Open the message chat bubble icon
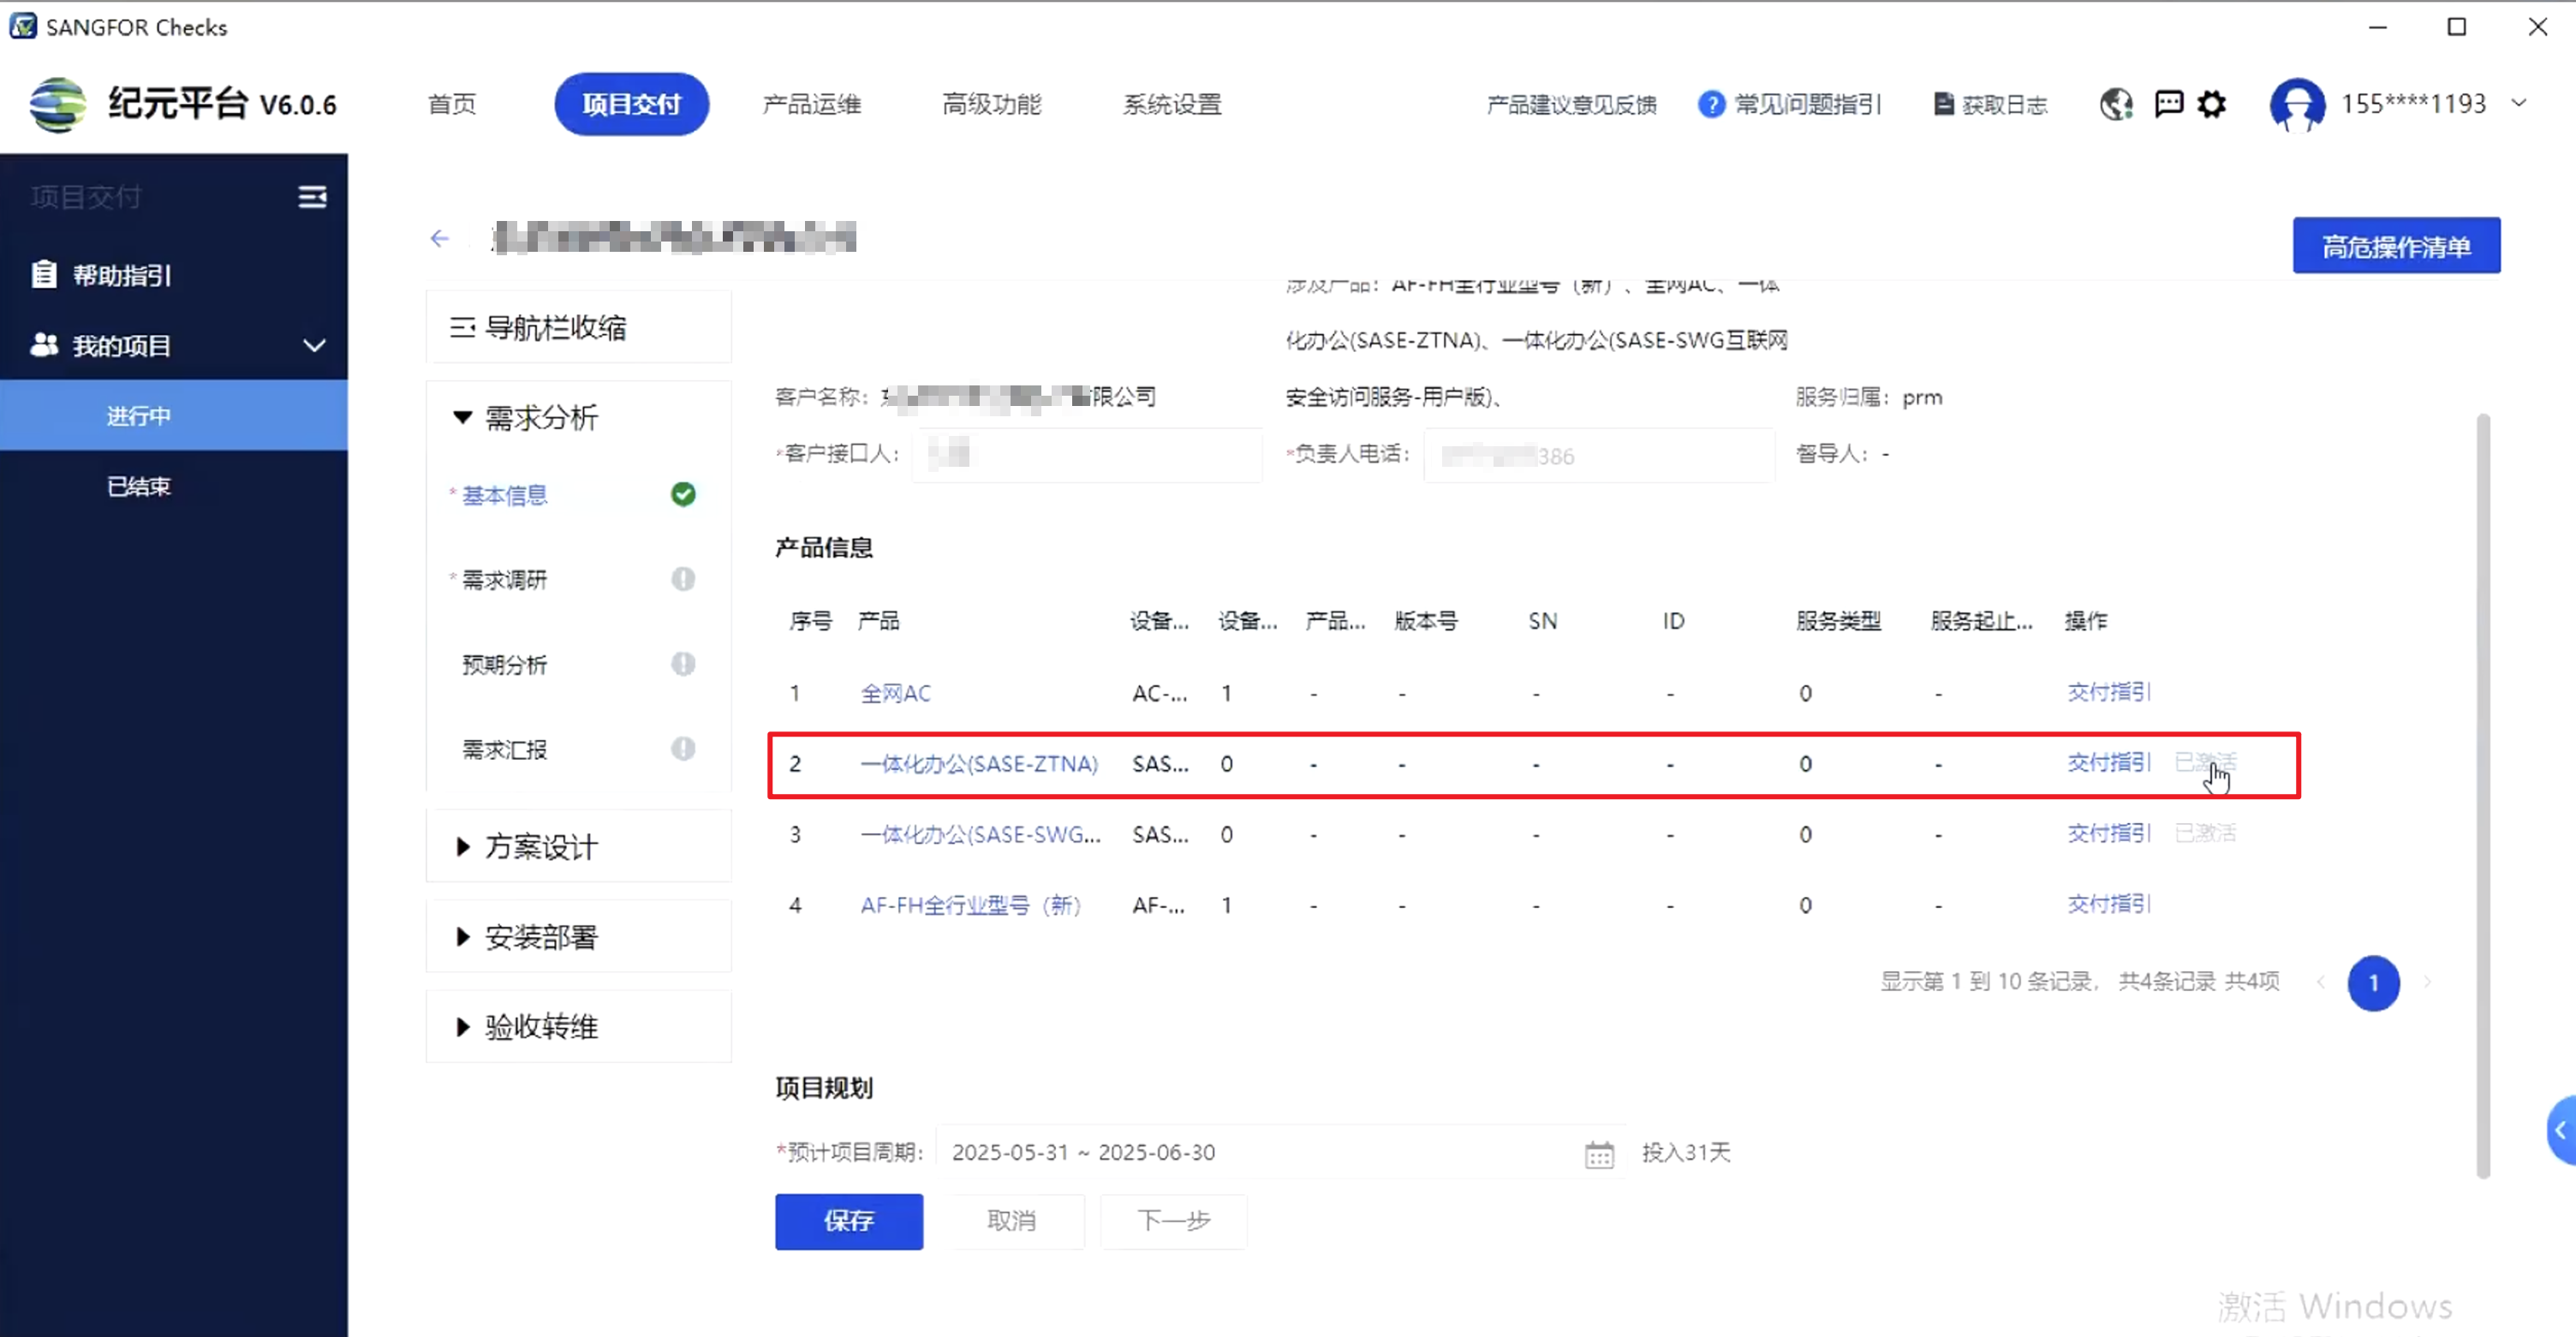Image resolution: width=2576 pixels, height=1337 pixels. (2168, 104)
